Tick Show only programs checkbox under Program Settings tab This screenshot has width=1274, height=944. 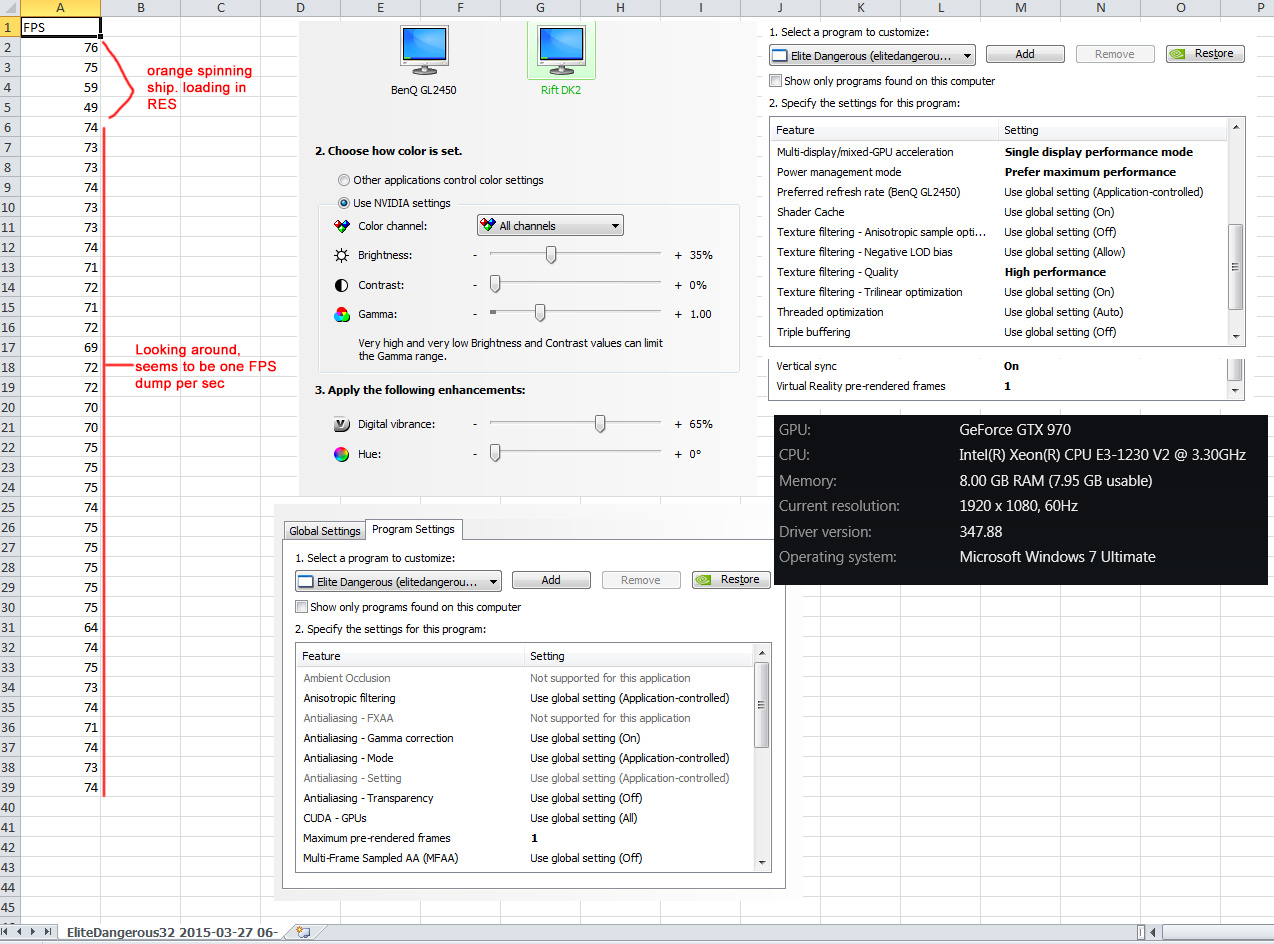(x=302, y=607)
